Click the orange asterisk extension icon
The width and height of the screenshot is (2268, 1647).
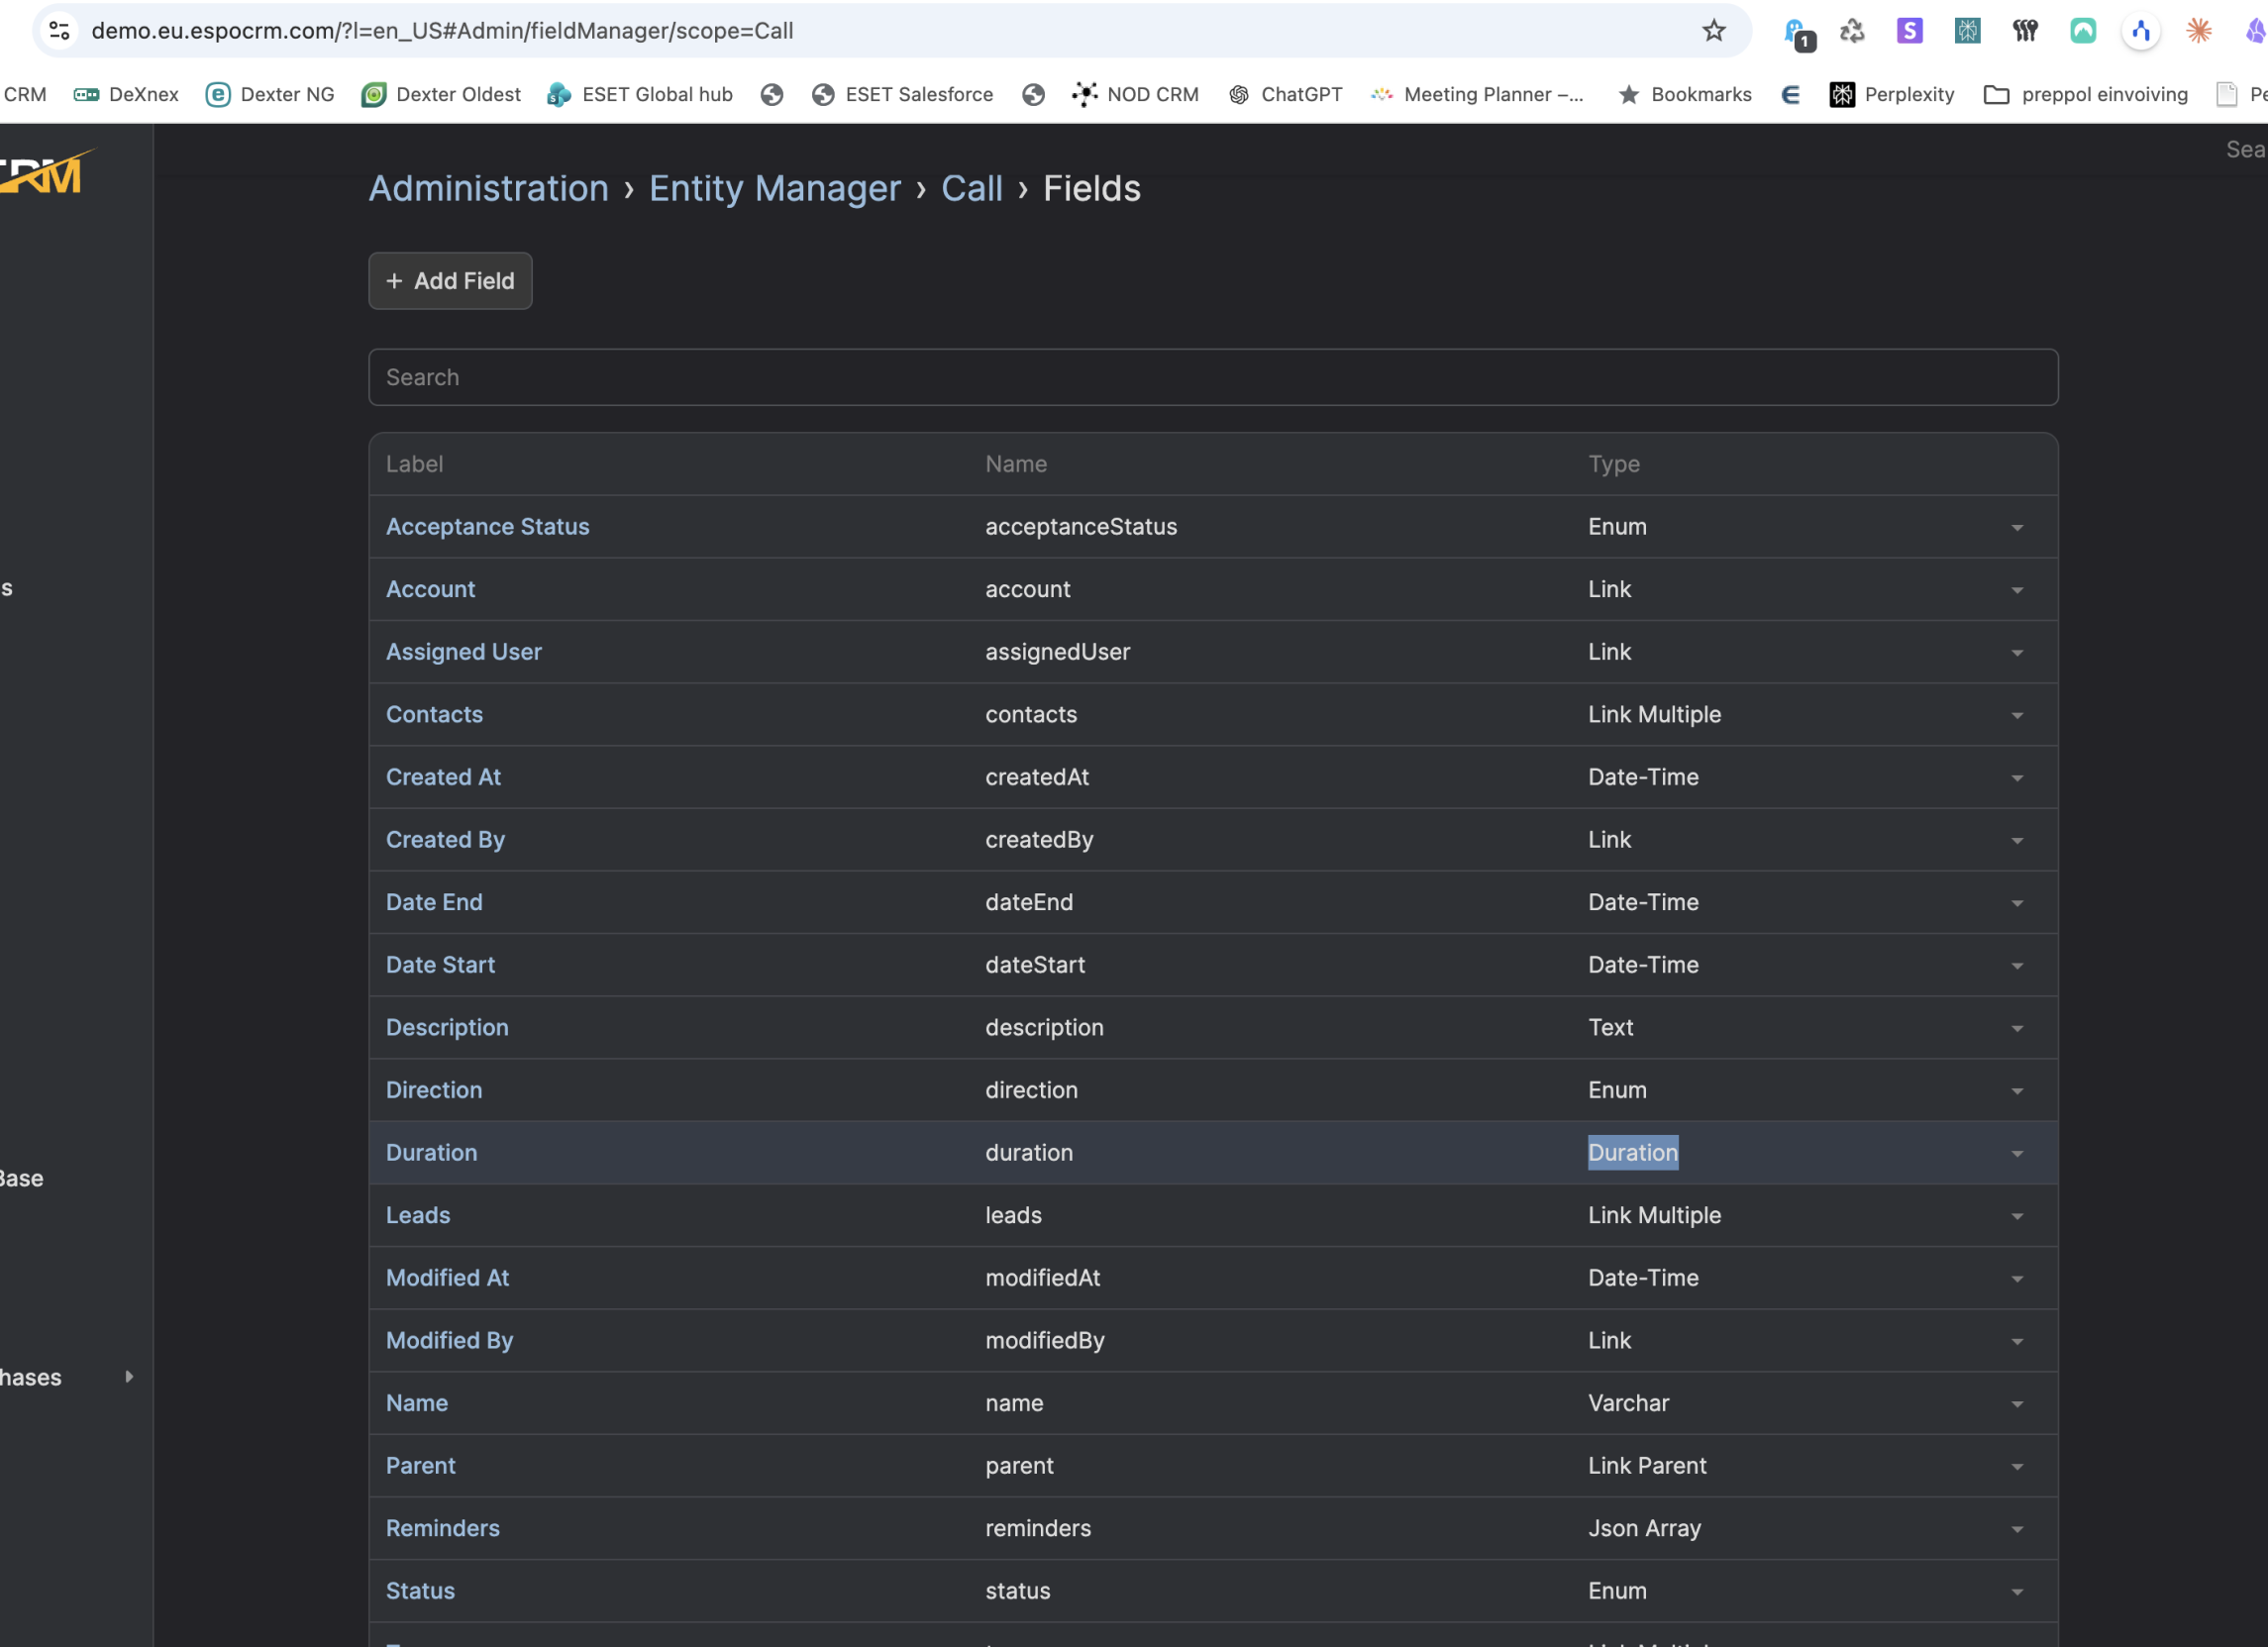2198,31
